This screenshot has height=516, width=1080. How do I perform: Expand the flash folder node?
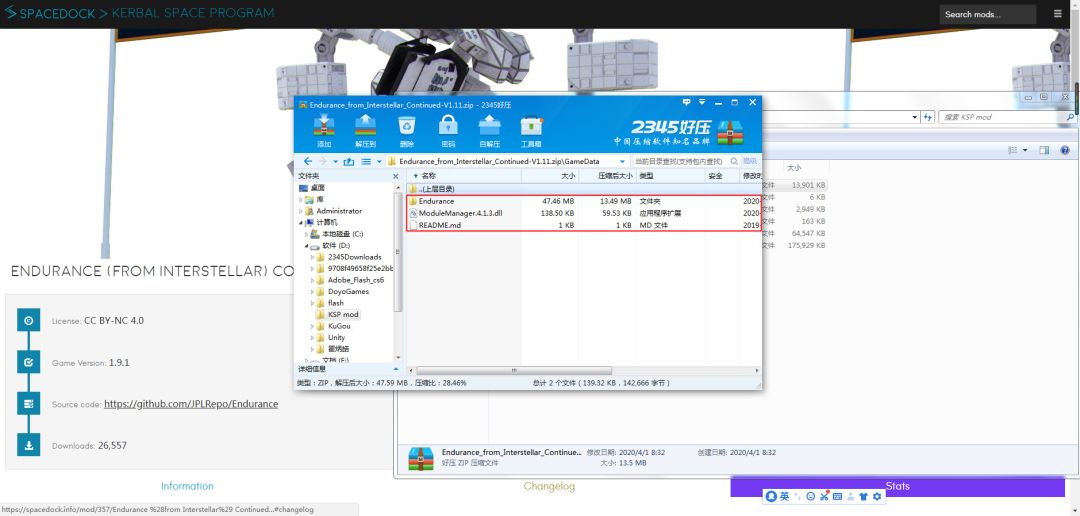coord(312,303)
